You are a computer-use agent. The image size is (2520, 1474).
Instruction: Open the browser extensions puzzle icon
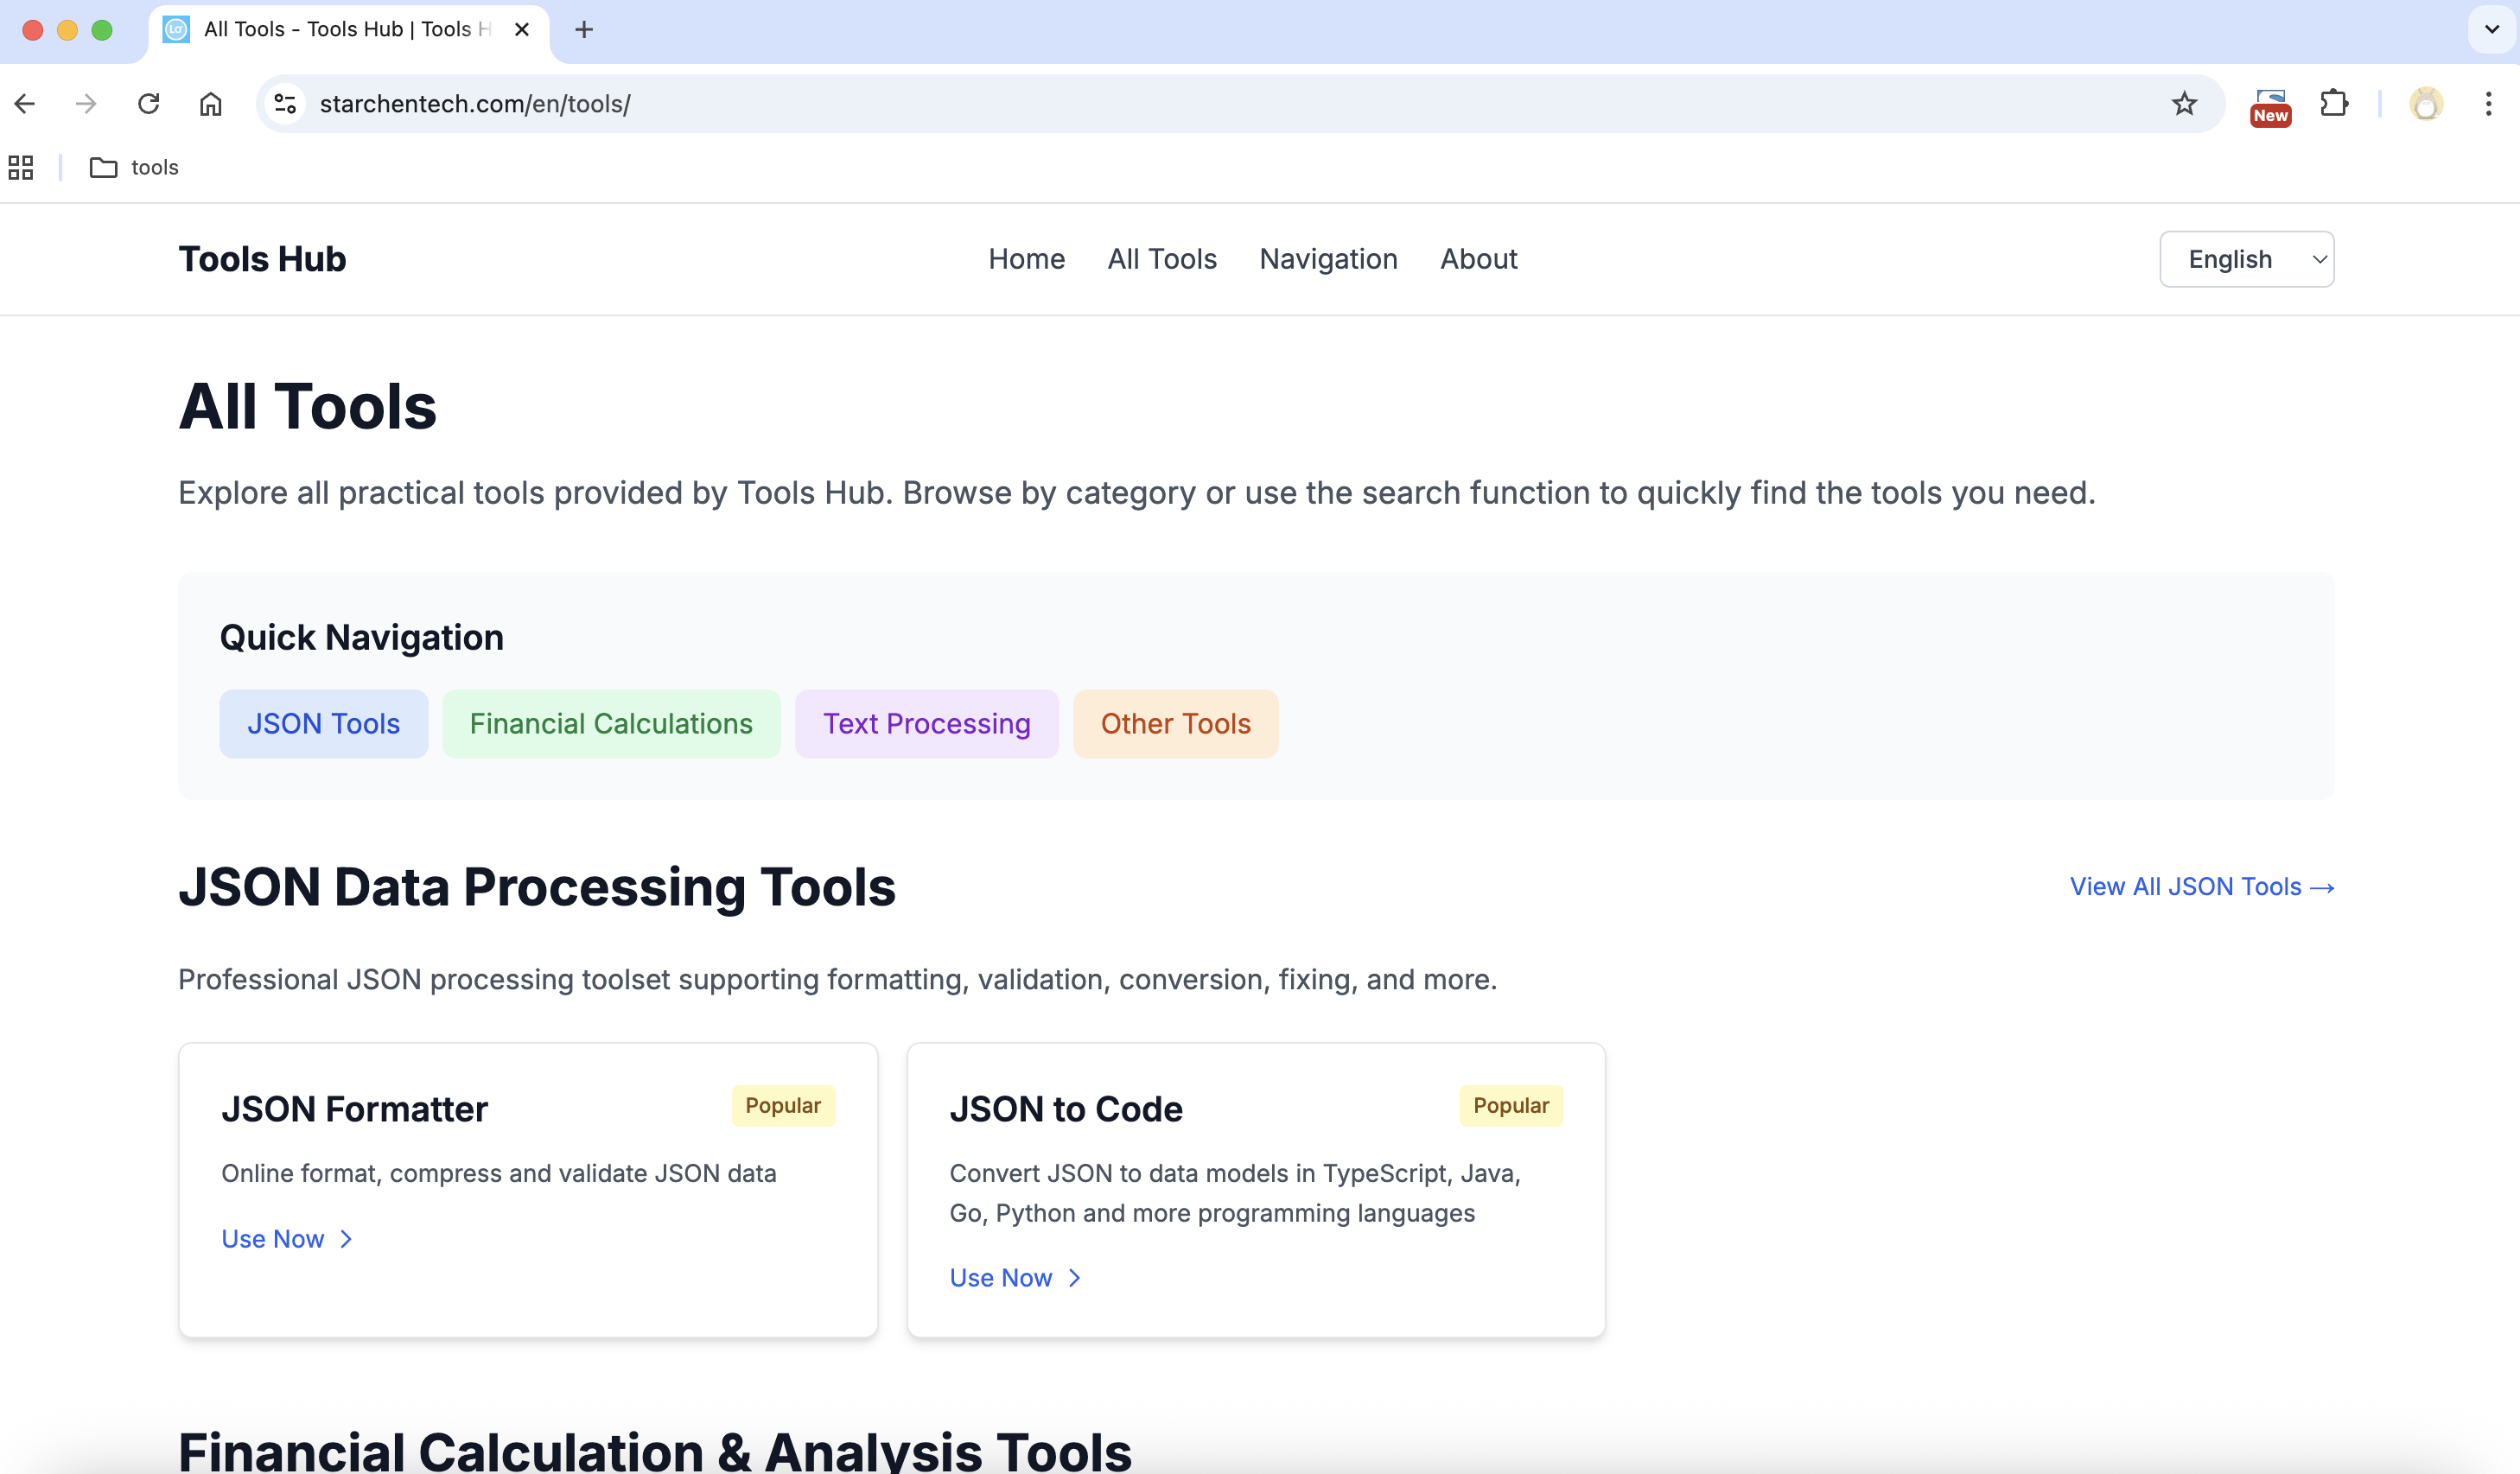click(x=2334, y=103)
